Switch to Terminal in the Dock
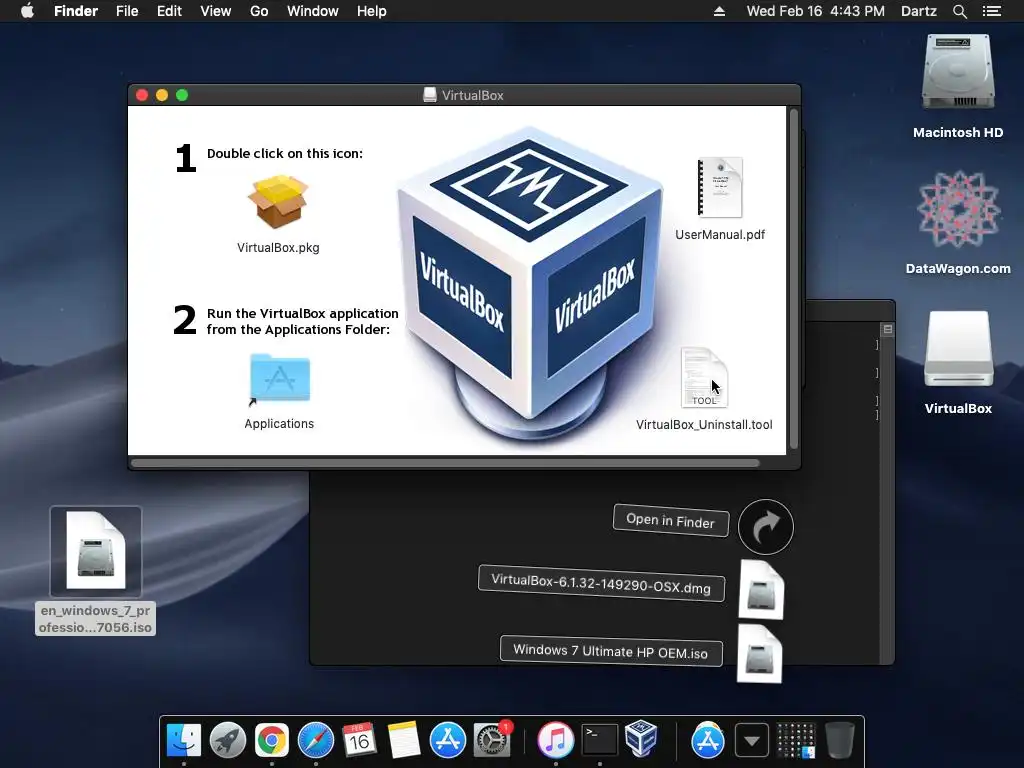Viewport: 1024px width, 768px height. [x=600, y=740]
